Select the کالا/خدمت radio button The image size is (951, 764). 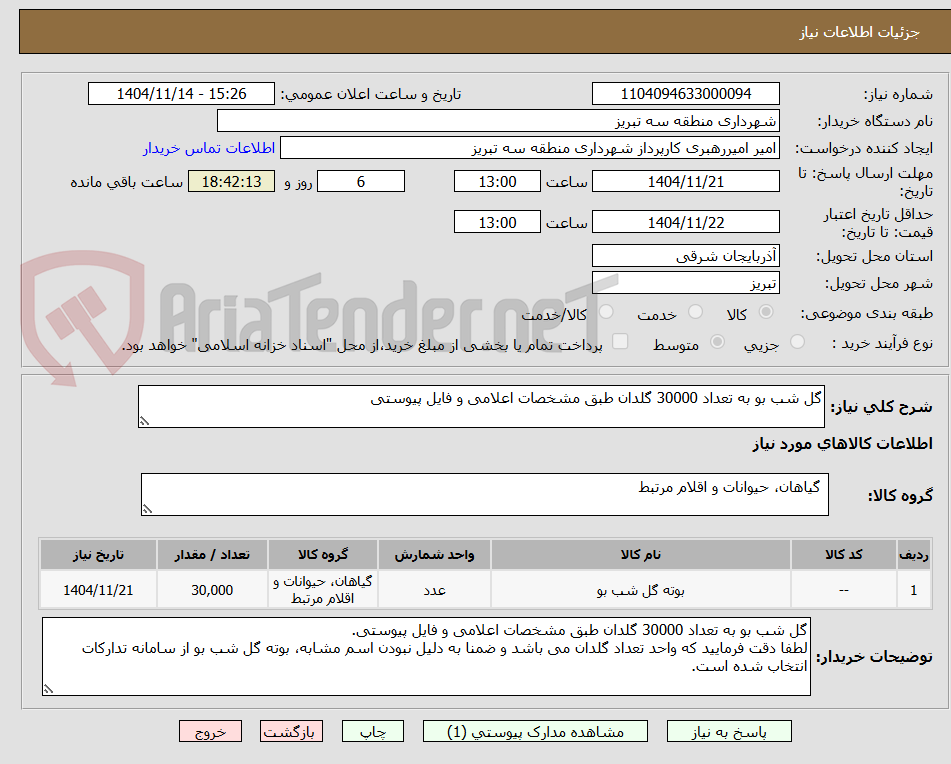(606, 312)
